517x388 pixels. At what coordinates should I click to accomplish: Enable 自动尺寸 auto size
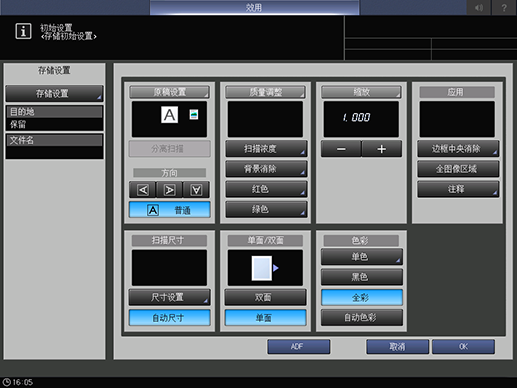pos(170,318)
